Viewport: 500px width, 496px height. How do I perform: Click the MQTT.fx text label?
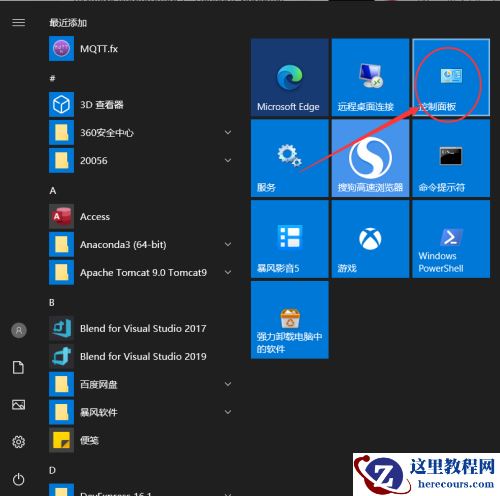tap(99, 49)
